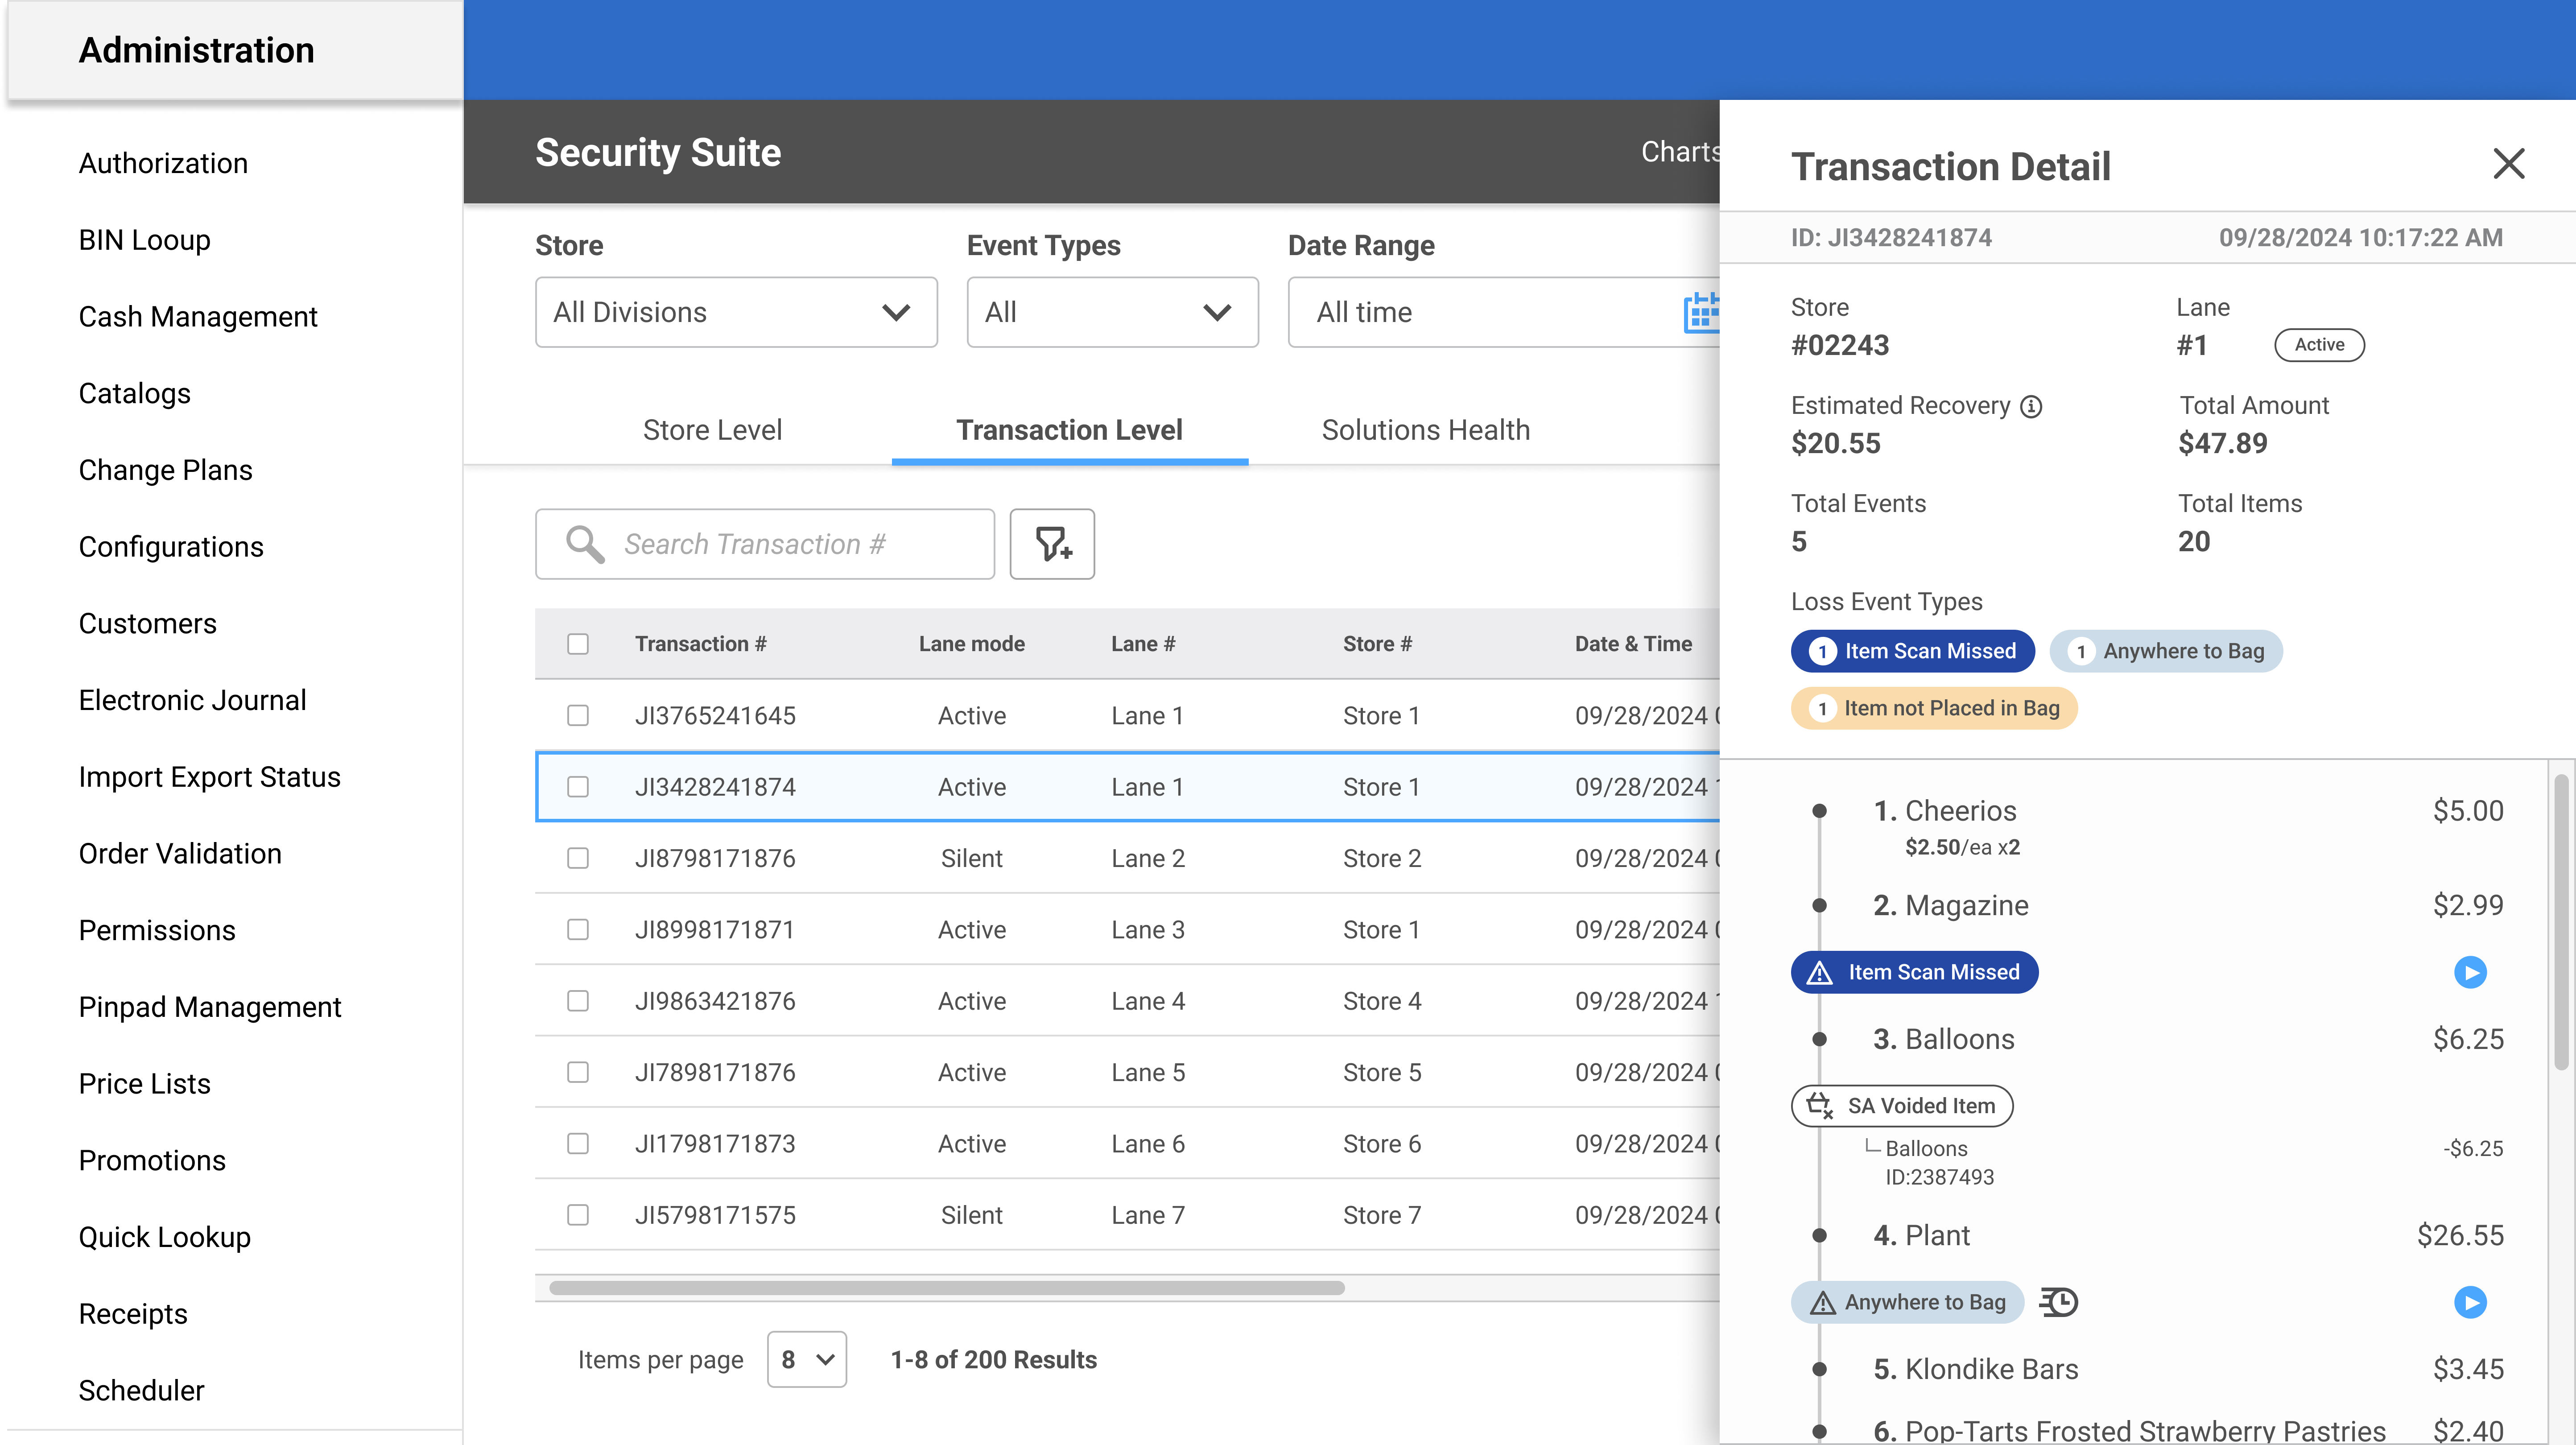Image resolution: width=2576 pixels, height=1445 pixels.
Task: Open the Date Range calendar icon
Action: tap(1701, 312)
